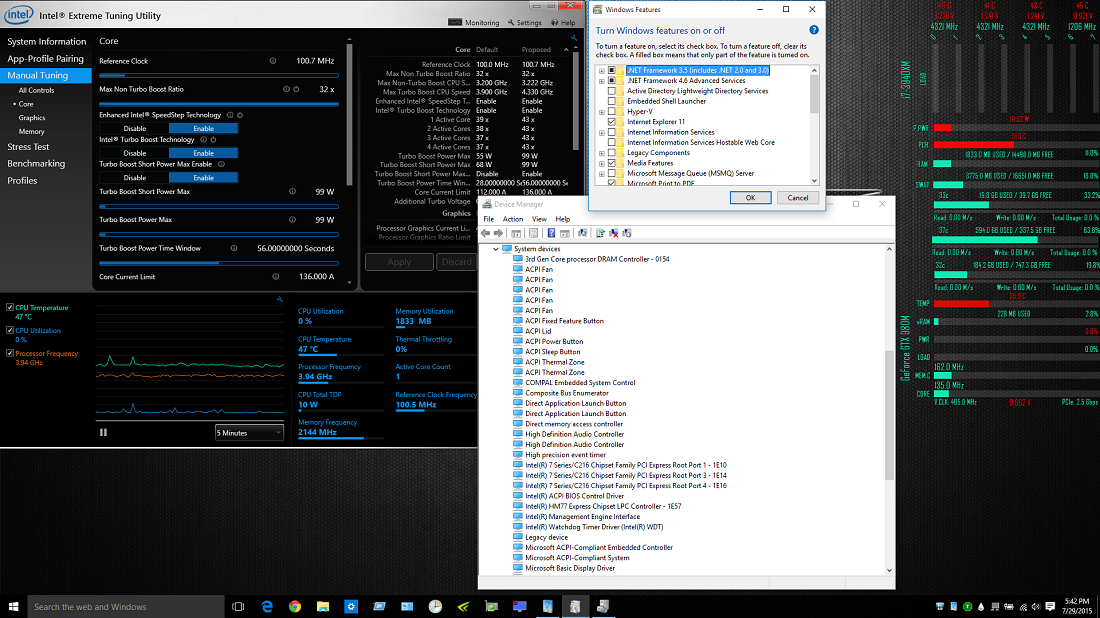Enable Enhanced Intel SpeedStep Technology

pyautogui.click(x=203, y=128)
